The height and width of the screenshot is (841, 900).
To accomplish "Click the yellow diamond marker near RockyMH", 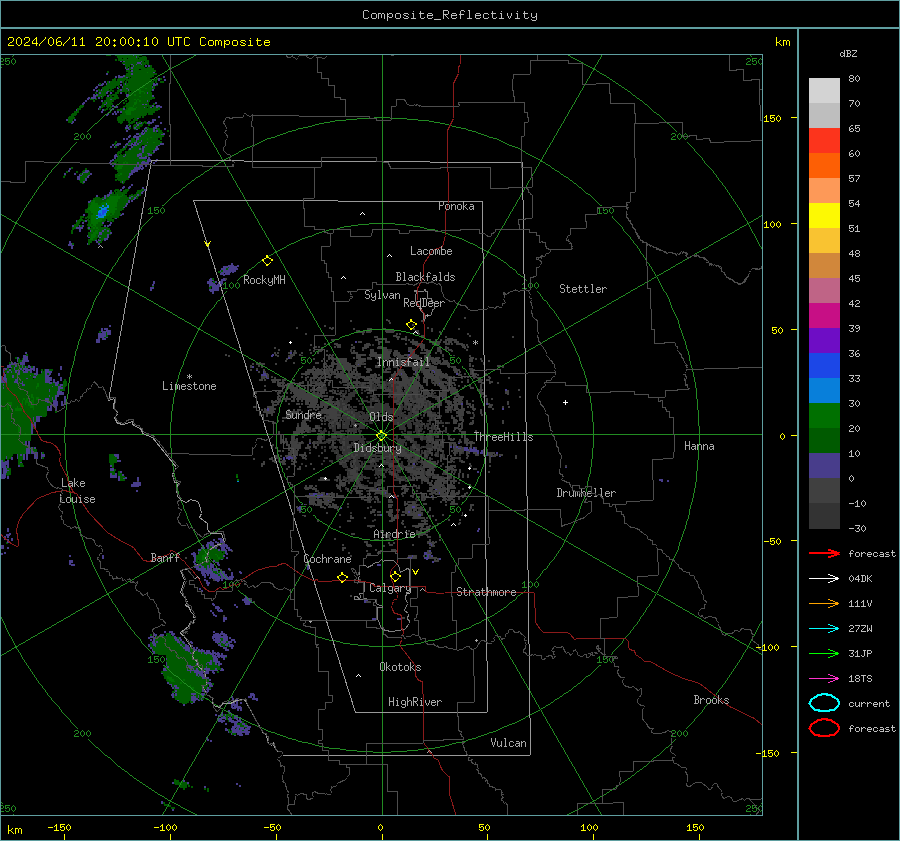I will coord(267,261).
